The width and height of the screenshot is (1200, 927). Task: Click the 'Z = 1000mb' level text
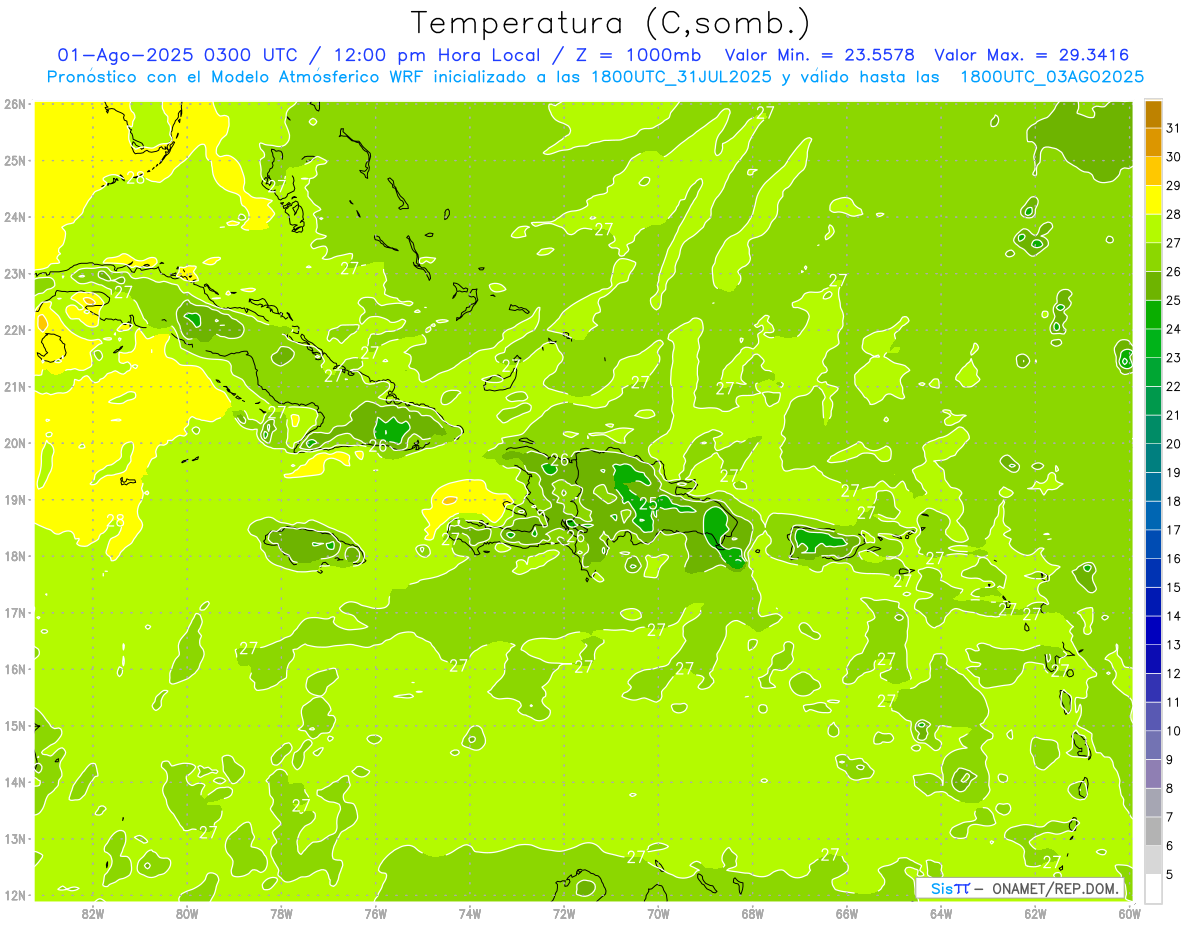click(x=637, y=55)
